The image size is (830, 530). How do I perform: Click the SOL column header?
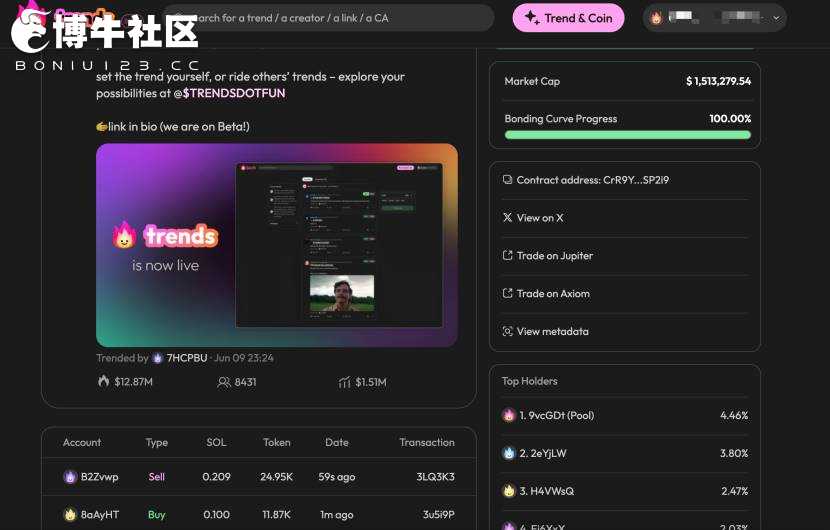(216, 442)
